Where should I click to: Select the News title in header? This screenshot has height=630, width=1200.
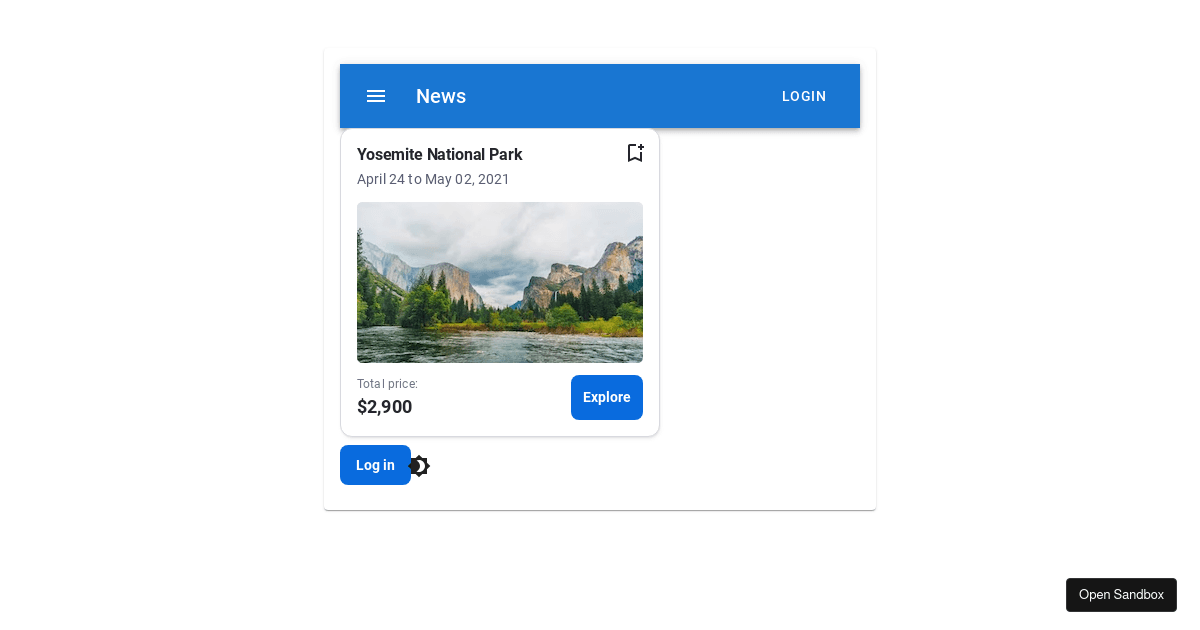click(x=441, y=96)
